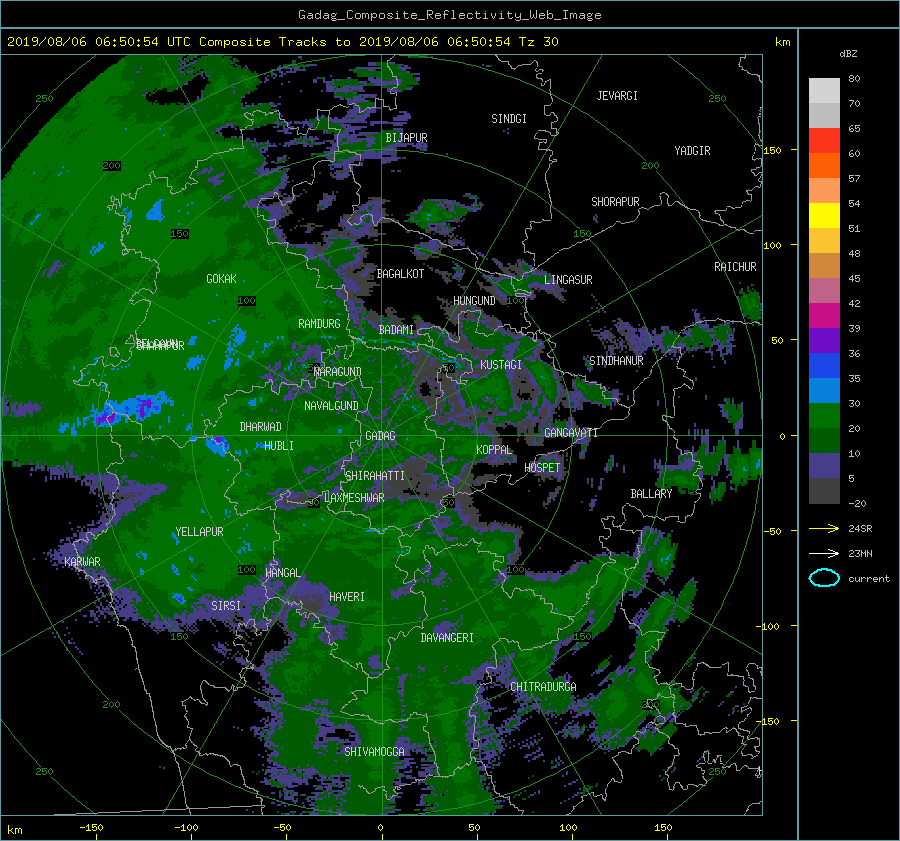Click the JEVARGI city label

(617, 96)
